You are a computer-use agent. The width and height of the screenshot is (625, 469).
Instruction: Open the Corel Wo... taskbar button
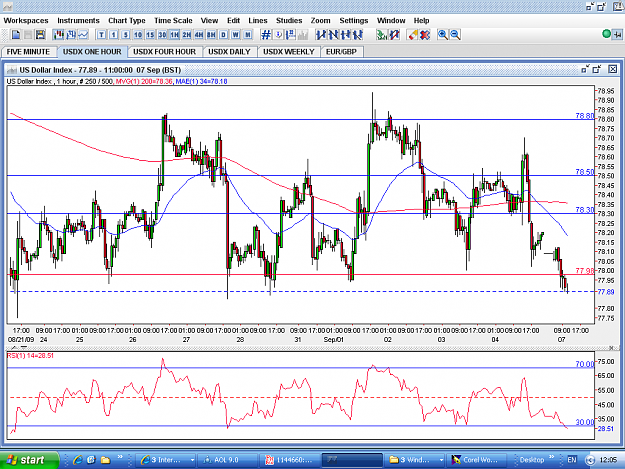click(476, 460)
